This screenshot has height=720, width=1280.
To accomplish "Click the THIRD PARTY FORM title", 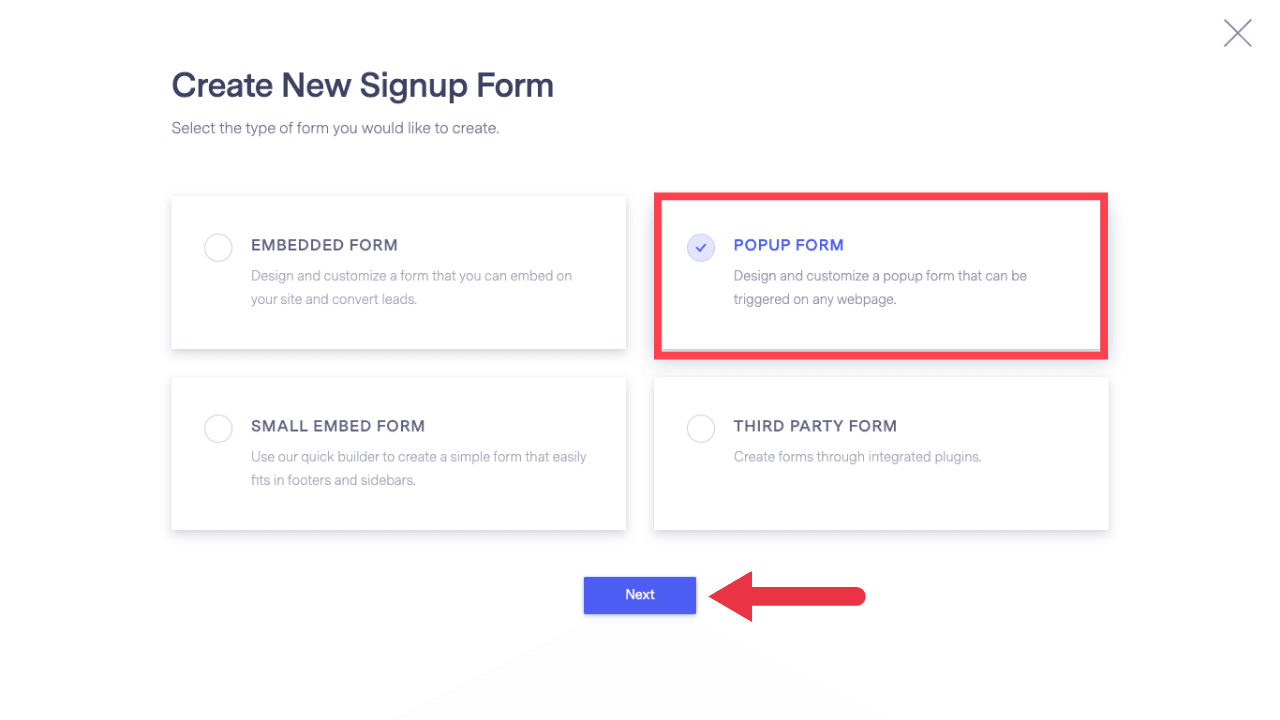I will (x=815, y=426).
